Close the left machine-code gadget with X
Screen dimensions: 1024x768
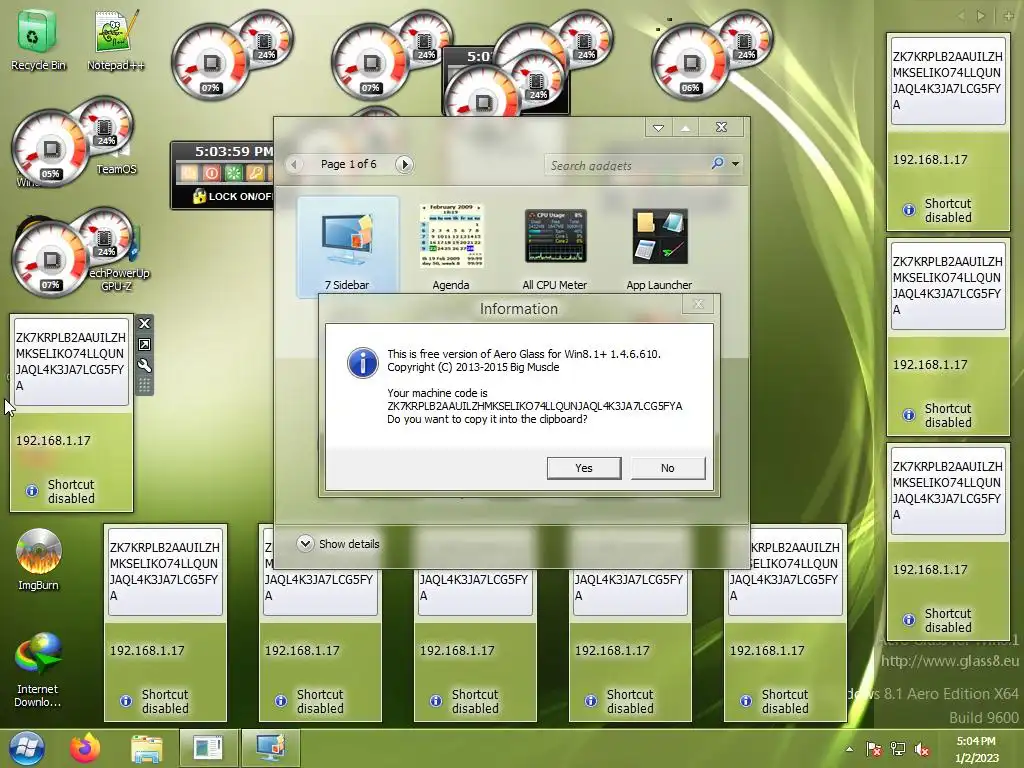(x=144, y=323)
